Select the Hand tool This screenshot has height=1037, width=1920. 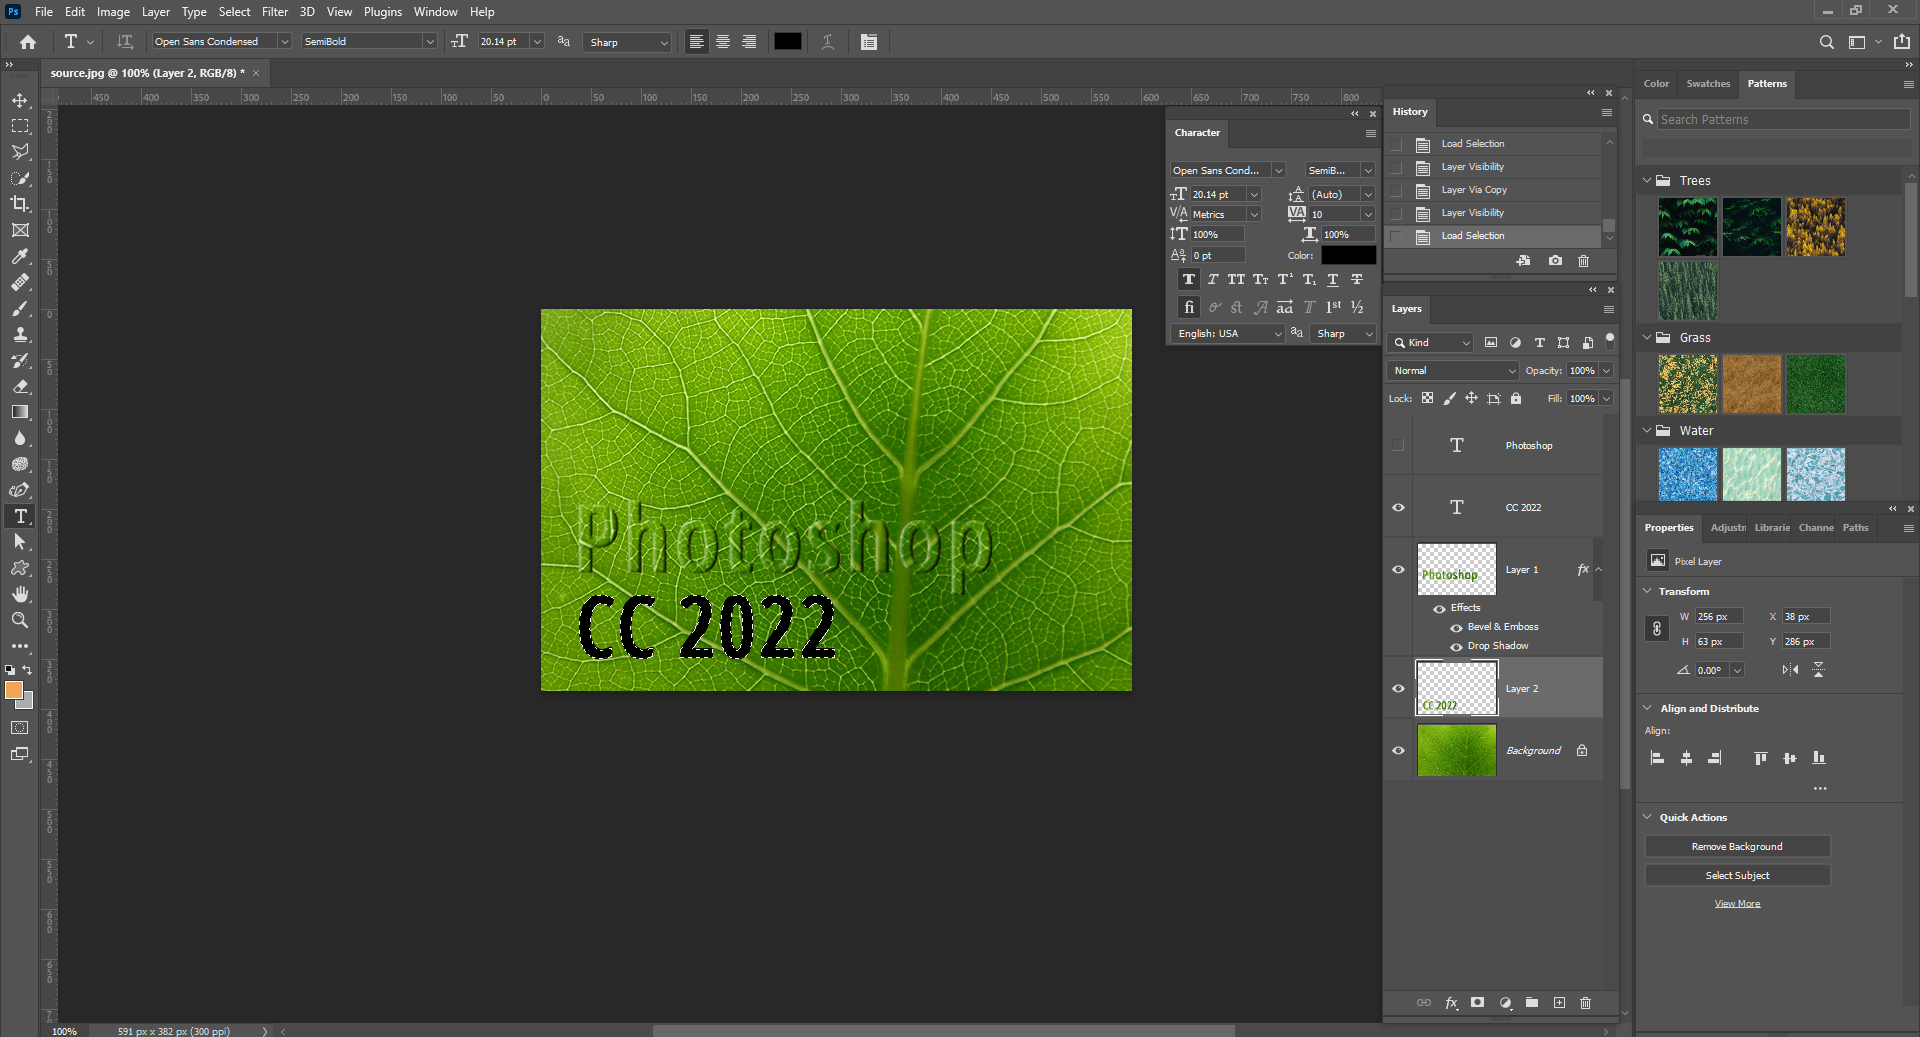point(20,594)
